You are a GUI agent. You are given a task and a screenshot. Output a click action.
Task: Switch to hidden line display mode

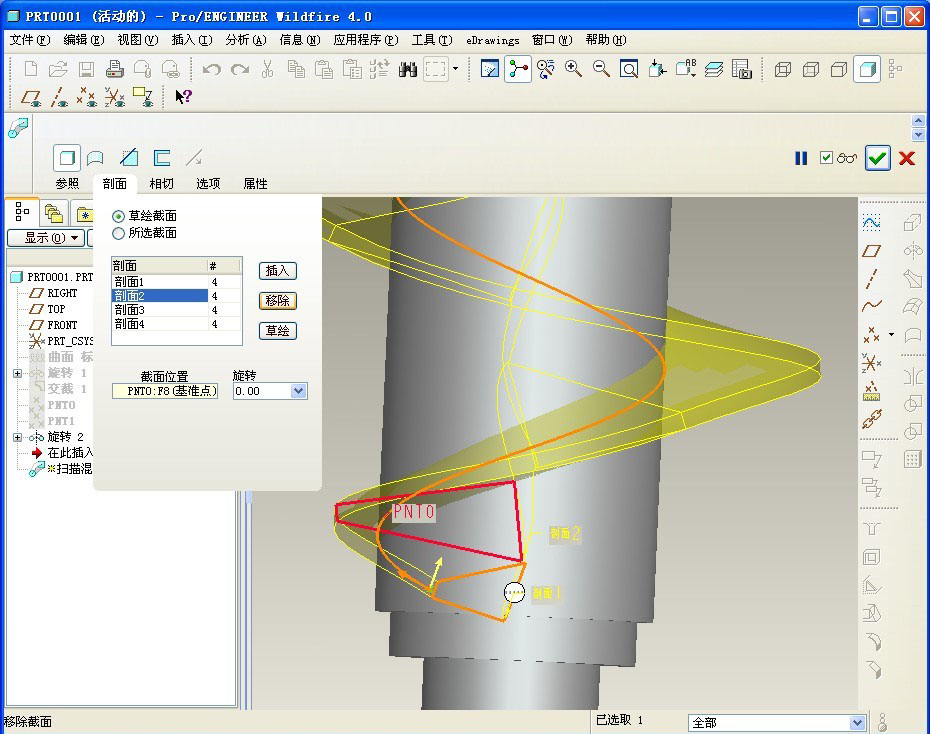point(811,69)
